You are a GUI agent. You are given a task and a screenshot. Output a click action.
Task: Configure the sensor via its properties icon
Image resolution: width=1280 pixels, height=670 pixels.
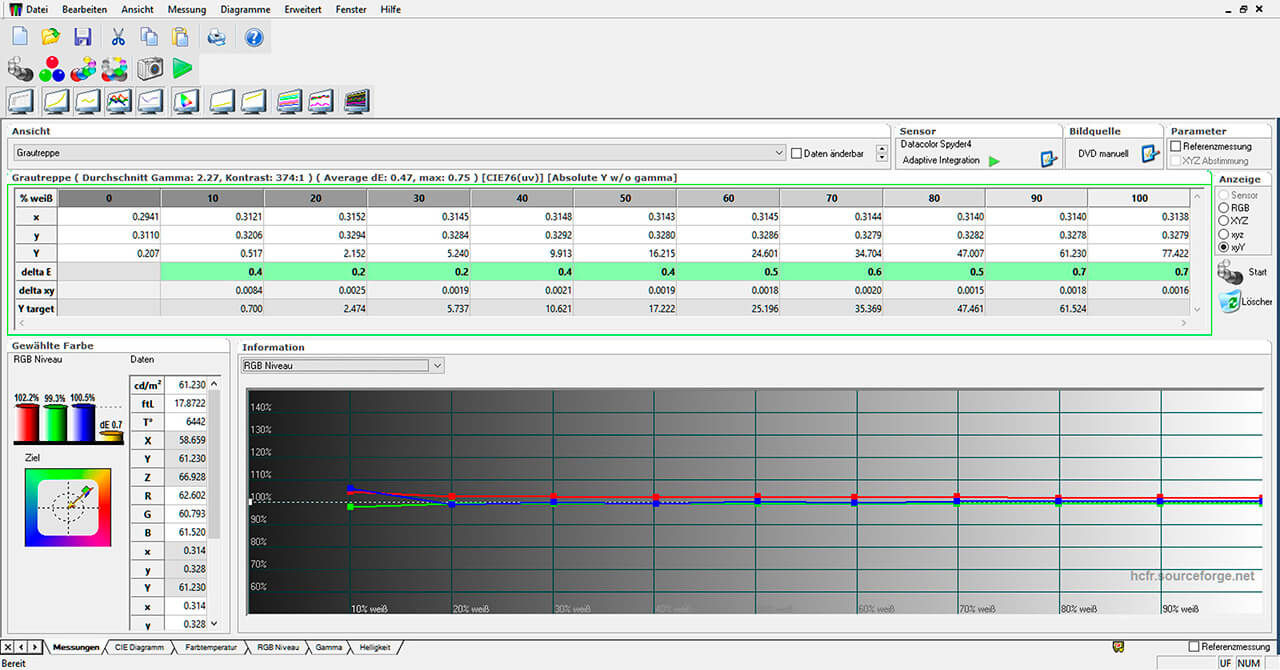pyautogui.click(x=1048, y=159)
